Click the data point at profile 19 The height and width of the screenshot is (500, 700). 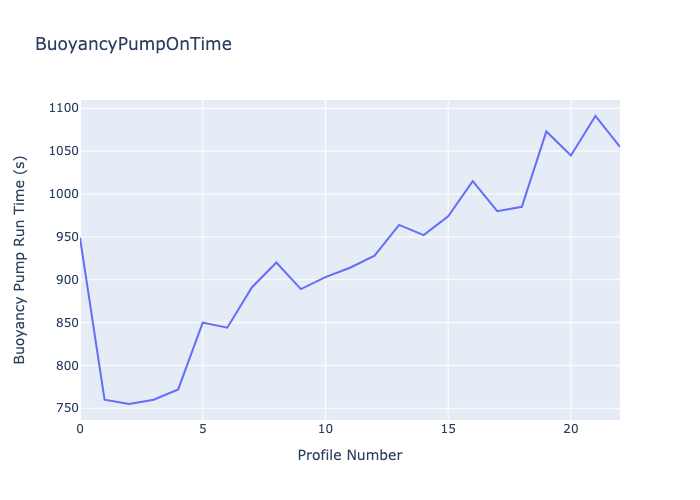coord(546,131)
